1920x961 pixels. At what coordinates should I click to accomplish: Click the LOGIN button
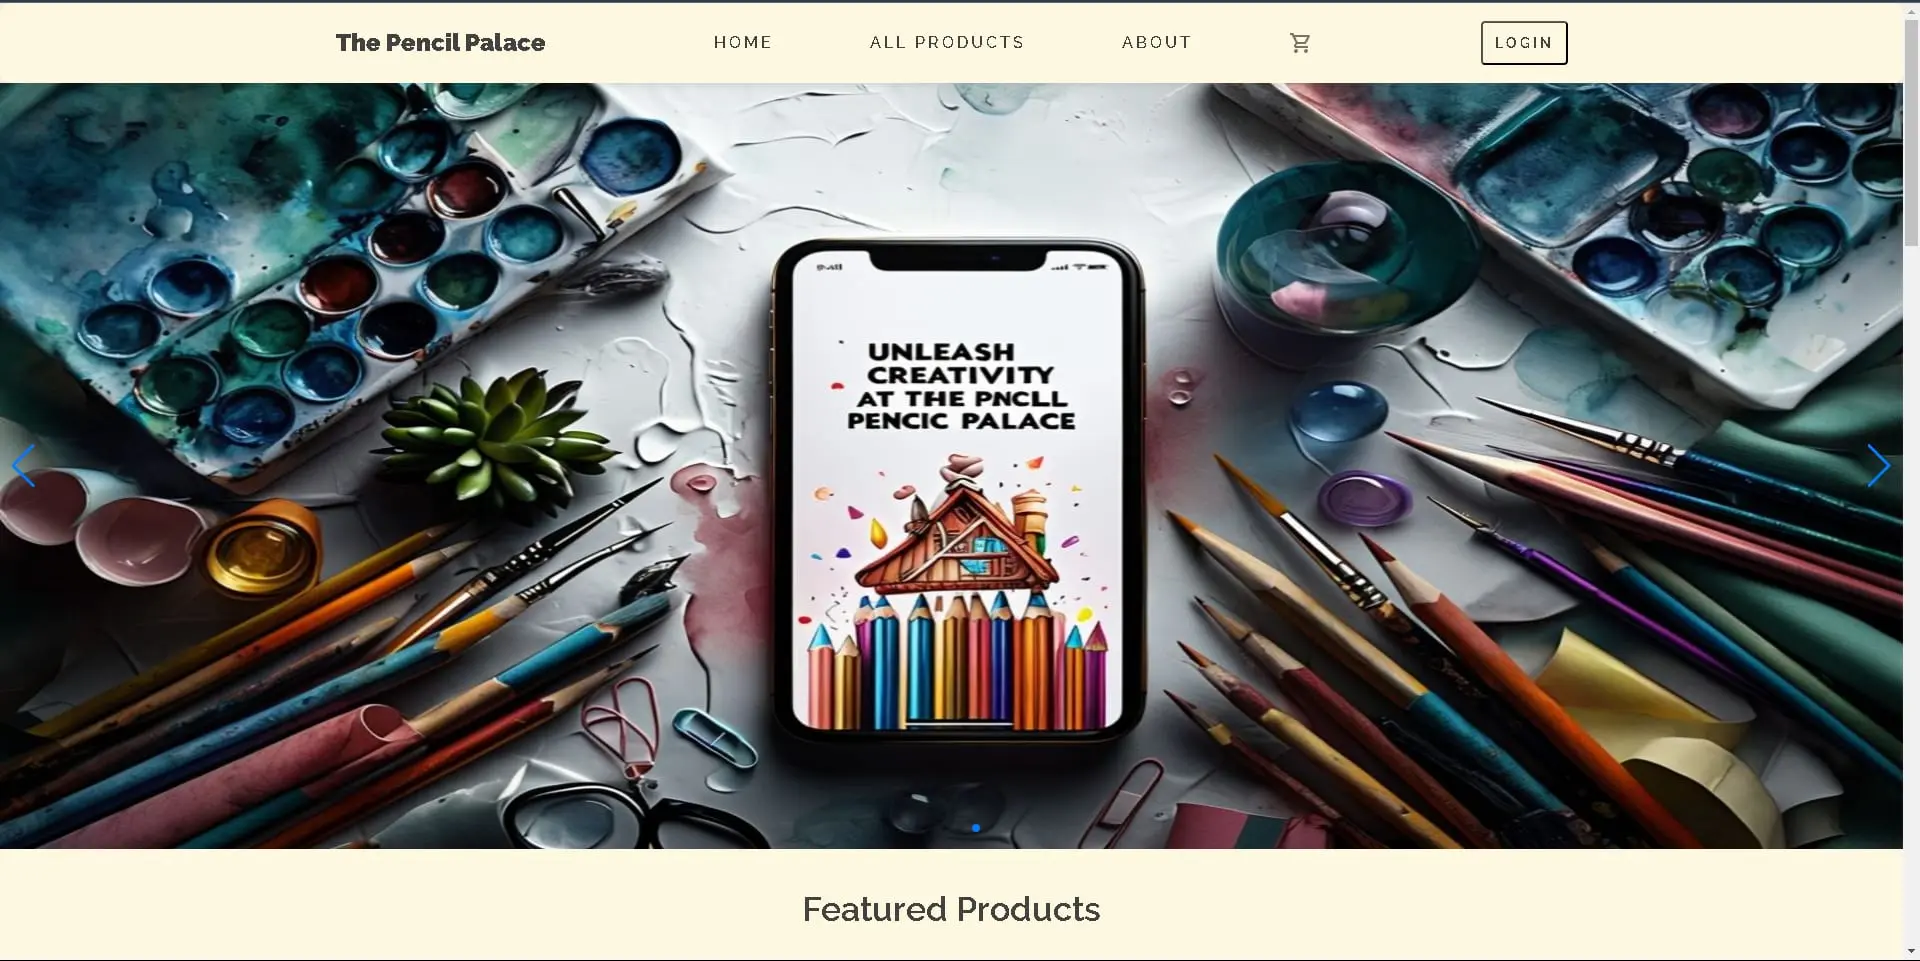pyautogui.click(x=1523, y=43)
